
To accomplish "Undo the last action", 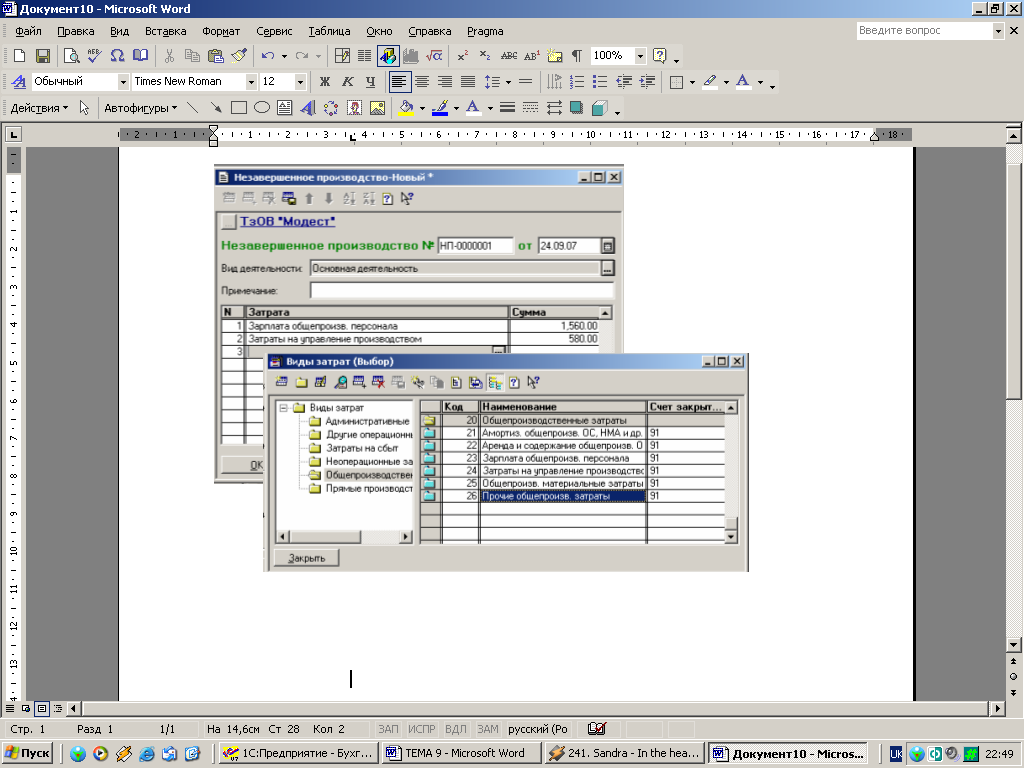I will tap(268, 56).
